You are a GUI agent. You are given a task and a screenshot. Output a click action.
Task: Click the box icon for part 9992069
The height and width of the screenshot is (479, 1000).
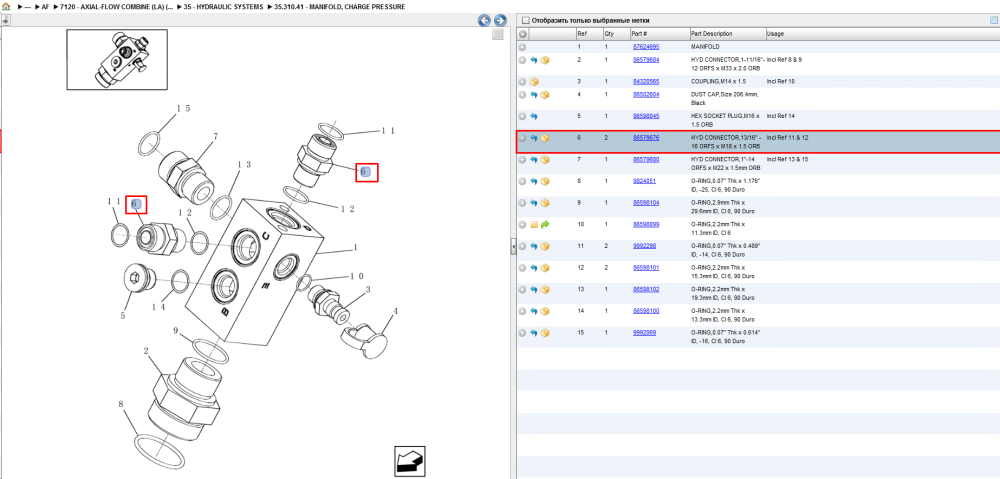tap(545, 333)
